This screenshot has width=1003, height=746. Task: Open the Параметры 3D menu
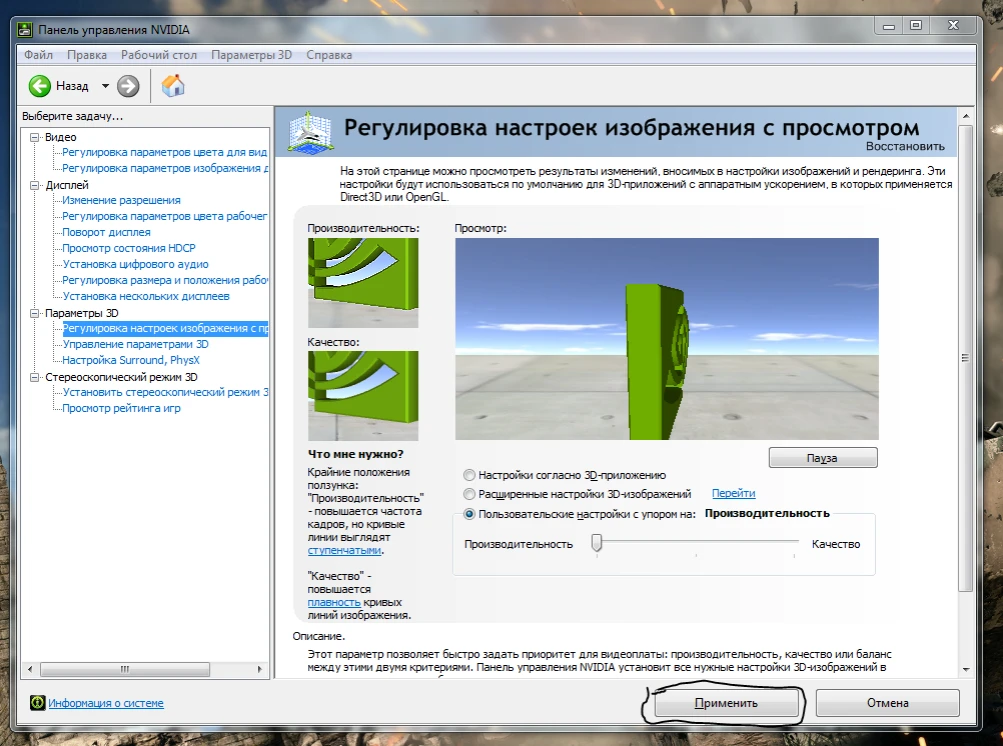pos(252,55)
